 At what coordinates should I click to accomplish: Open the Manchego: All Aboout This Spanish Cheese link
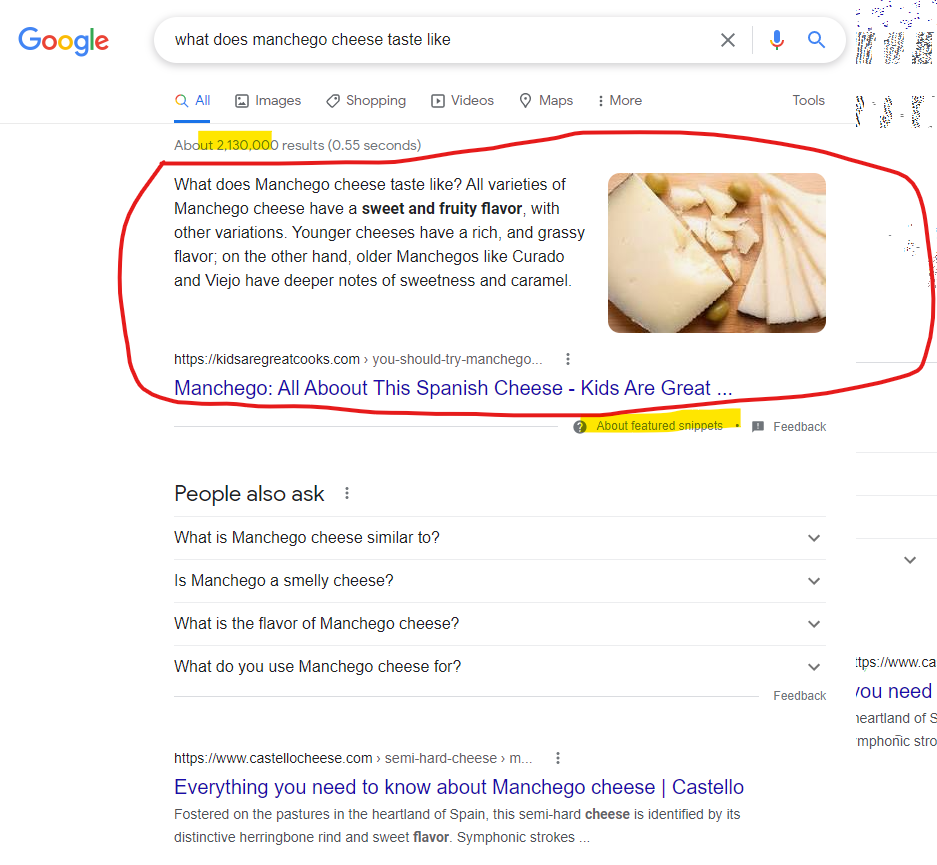tap(453, 388)
